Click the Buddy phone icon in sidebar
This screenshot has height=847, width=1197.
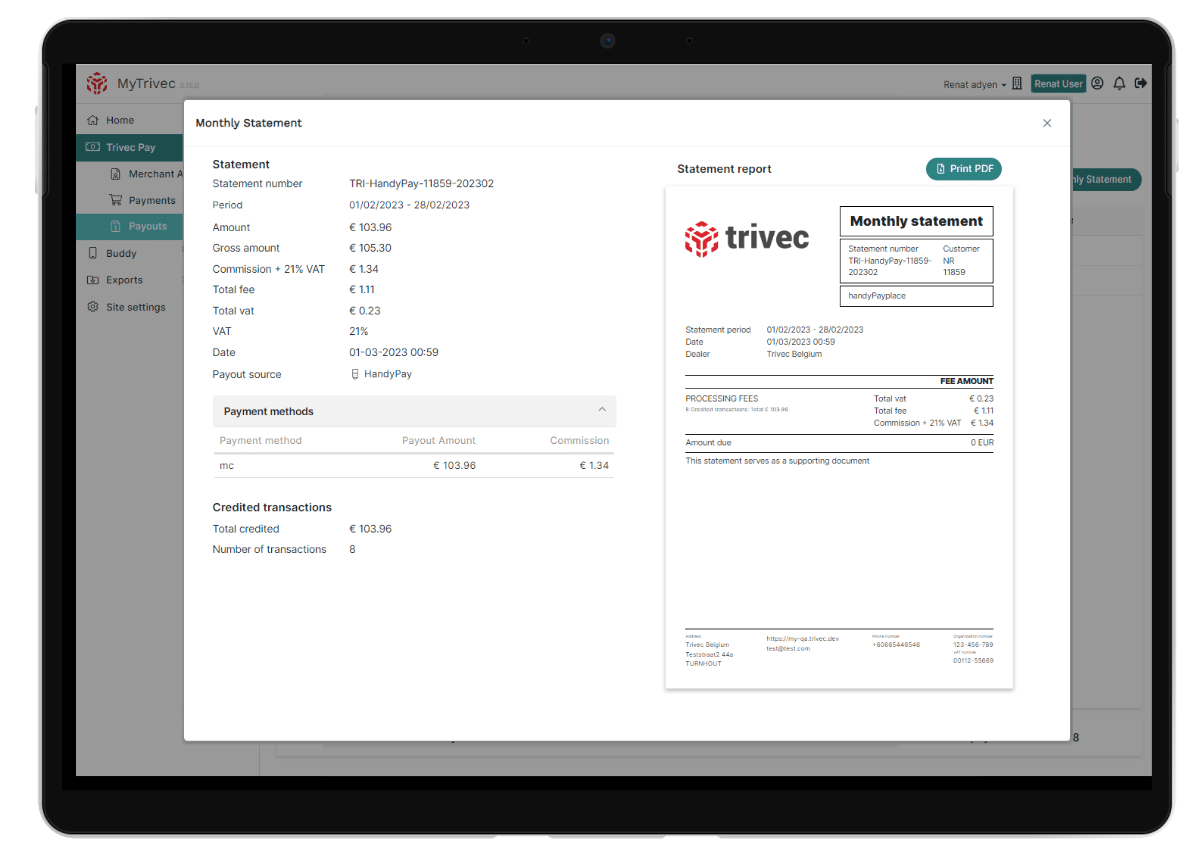(x=93, y=253)
